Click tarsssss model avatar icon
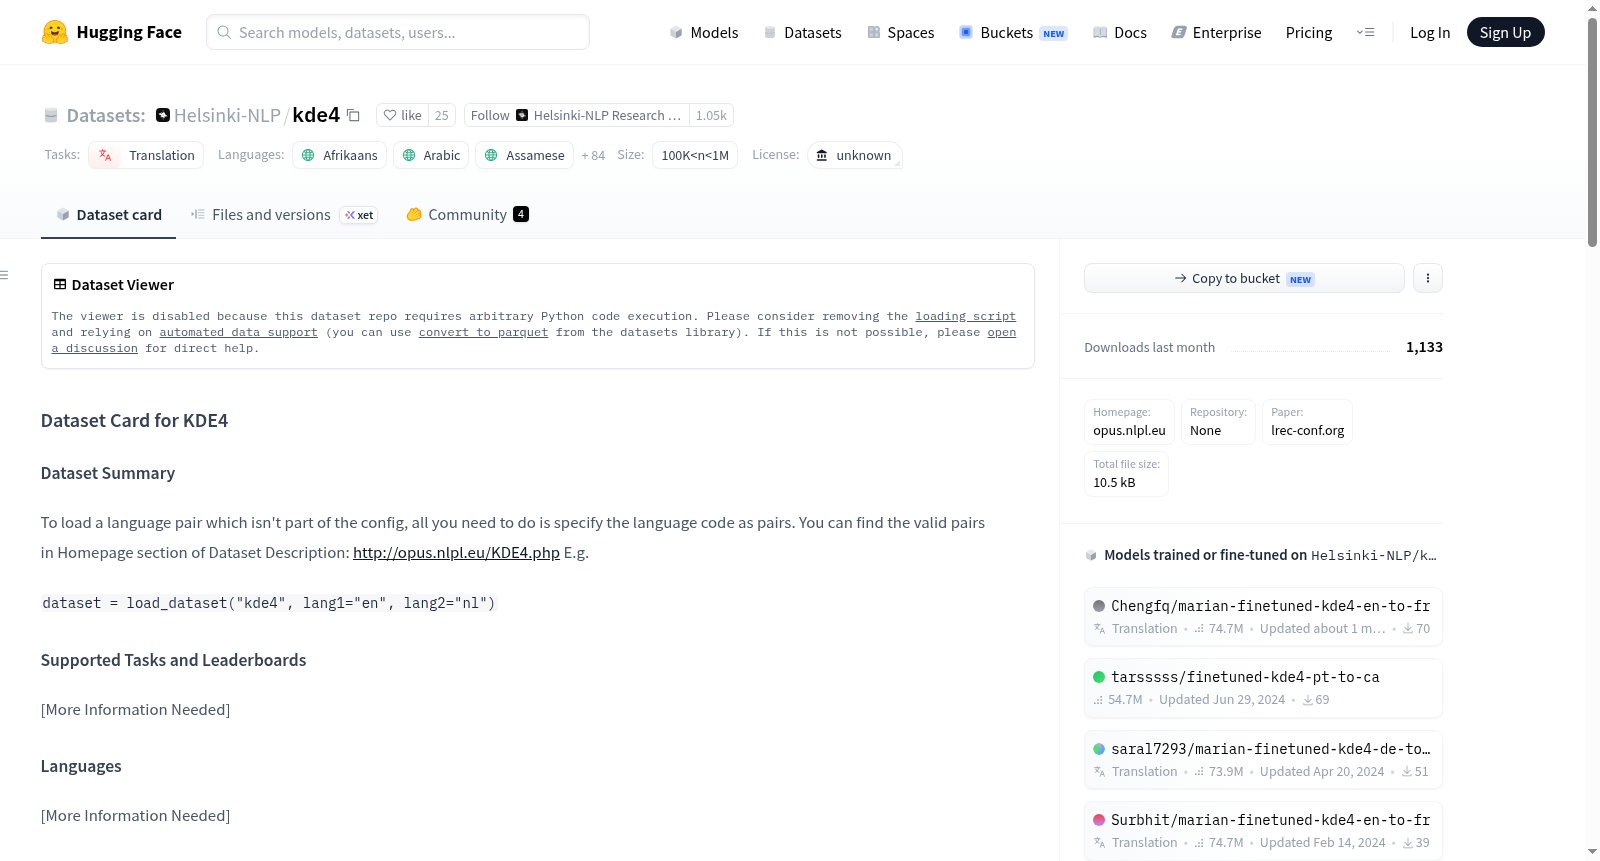1600x861 pixels. pos(1099,677)
